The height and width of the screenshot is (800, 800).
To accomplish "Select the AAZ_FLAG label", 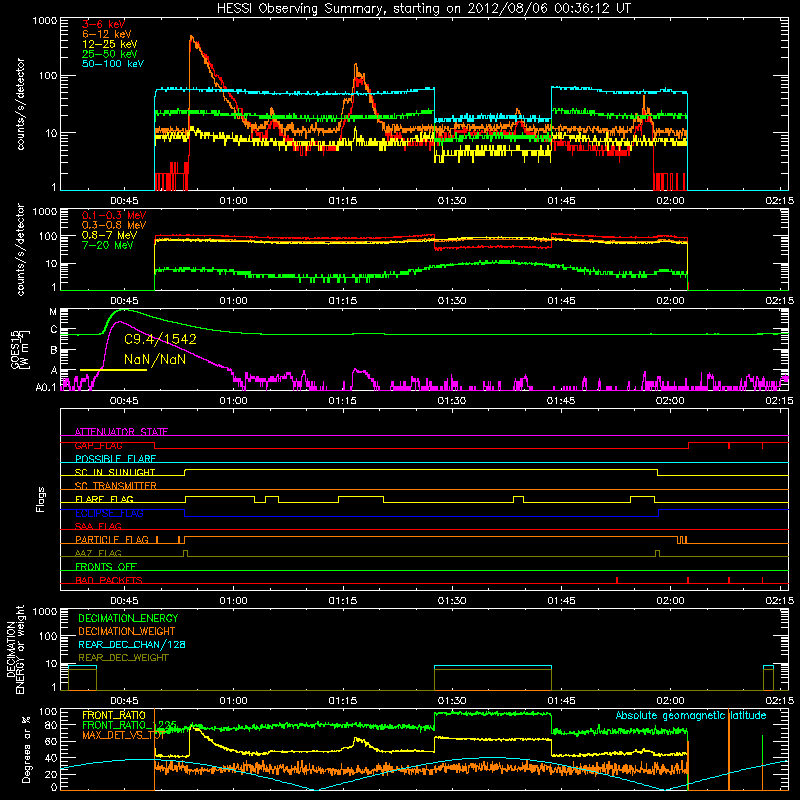I will (98, 553).
